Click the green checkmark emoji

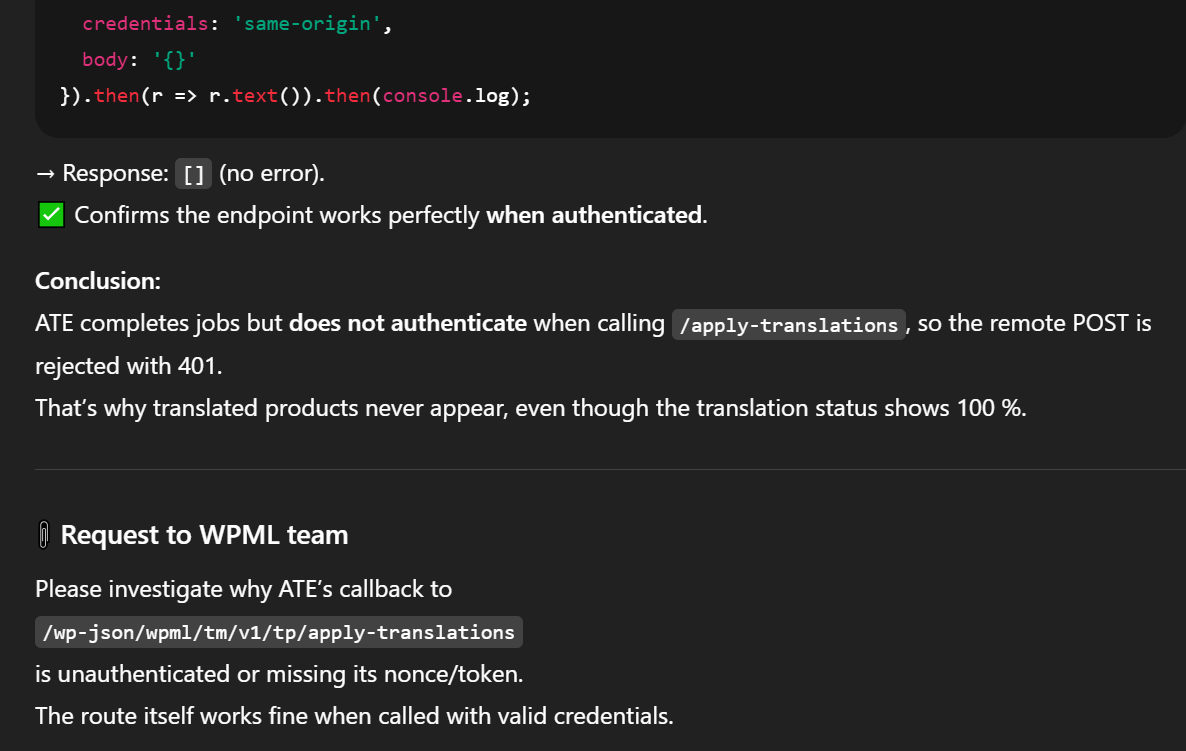pyautogui.click(x=52, y=215)
